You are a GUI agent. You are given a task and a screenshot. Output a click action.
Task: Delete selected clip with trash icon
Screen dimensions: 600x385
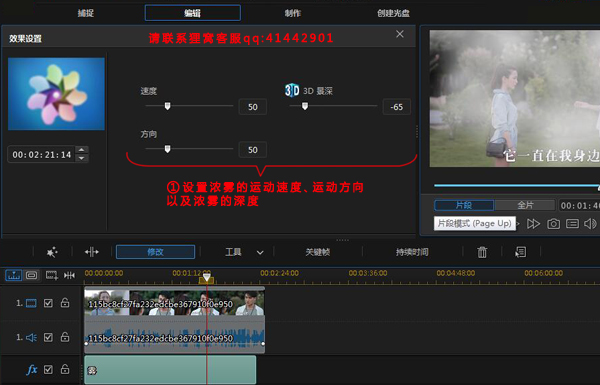(x=482, y=252)
